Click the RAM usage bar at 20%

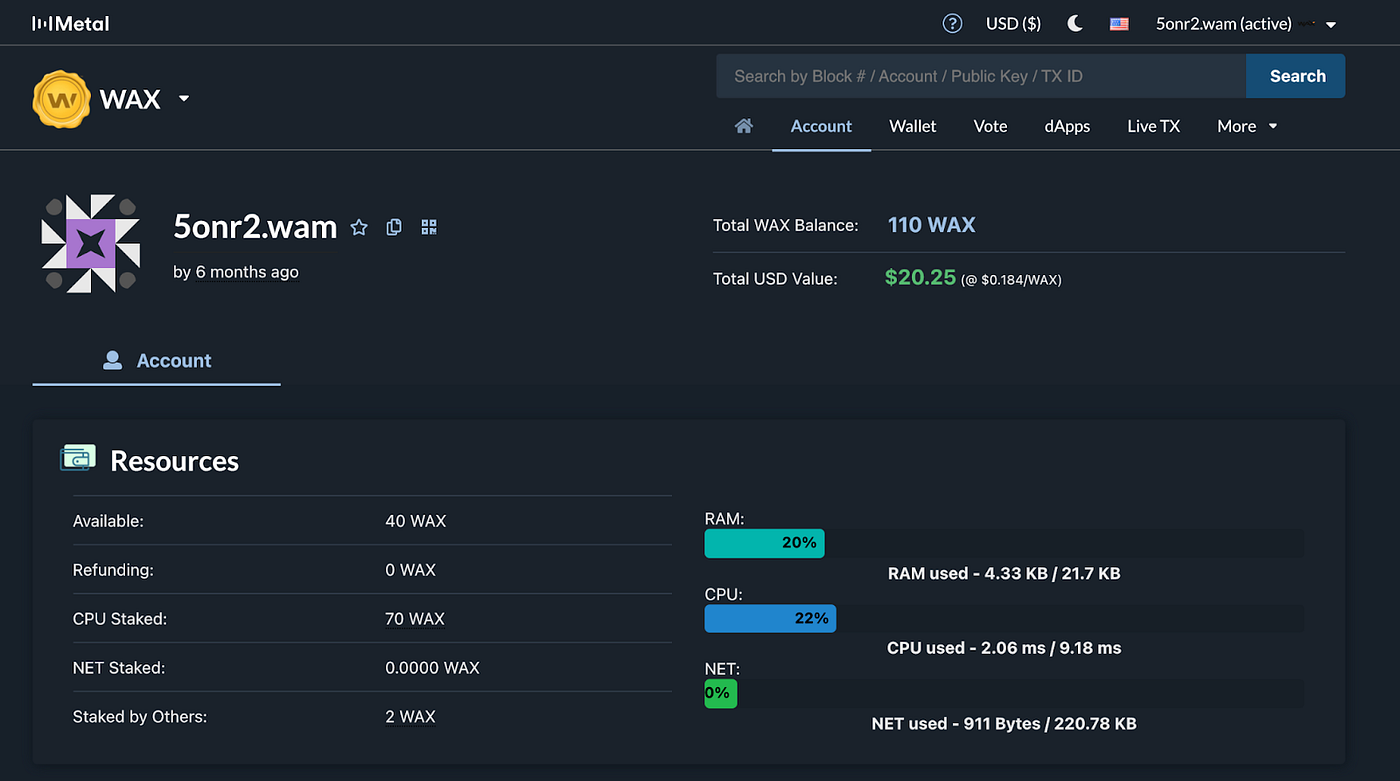pos(765,543)
